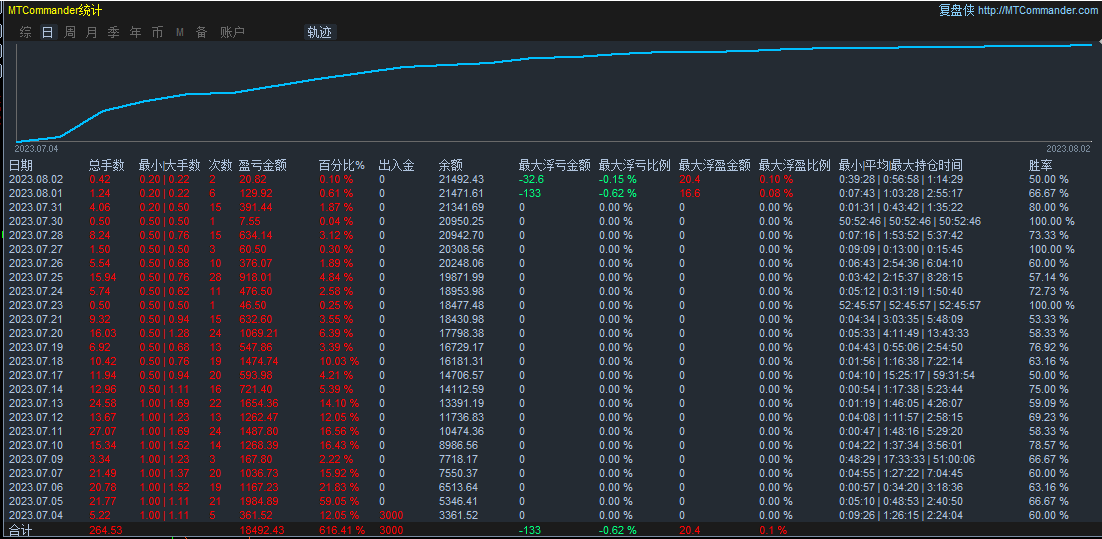
Task: Open the 周 weekly statistics tab
Action: 70,32
